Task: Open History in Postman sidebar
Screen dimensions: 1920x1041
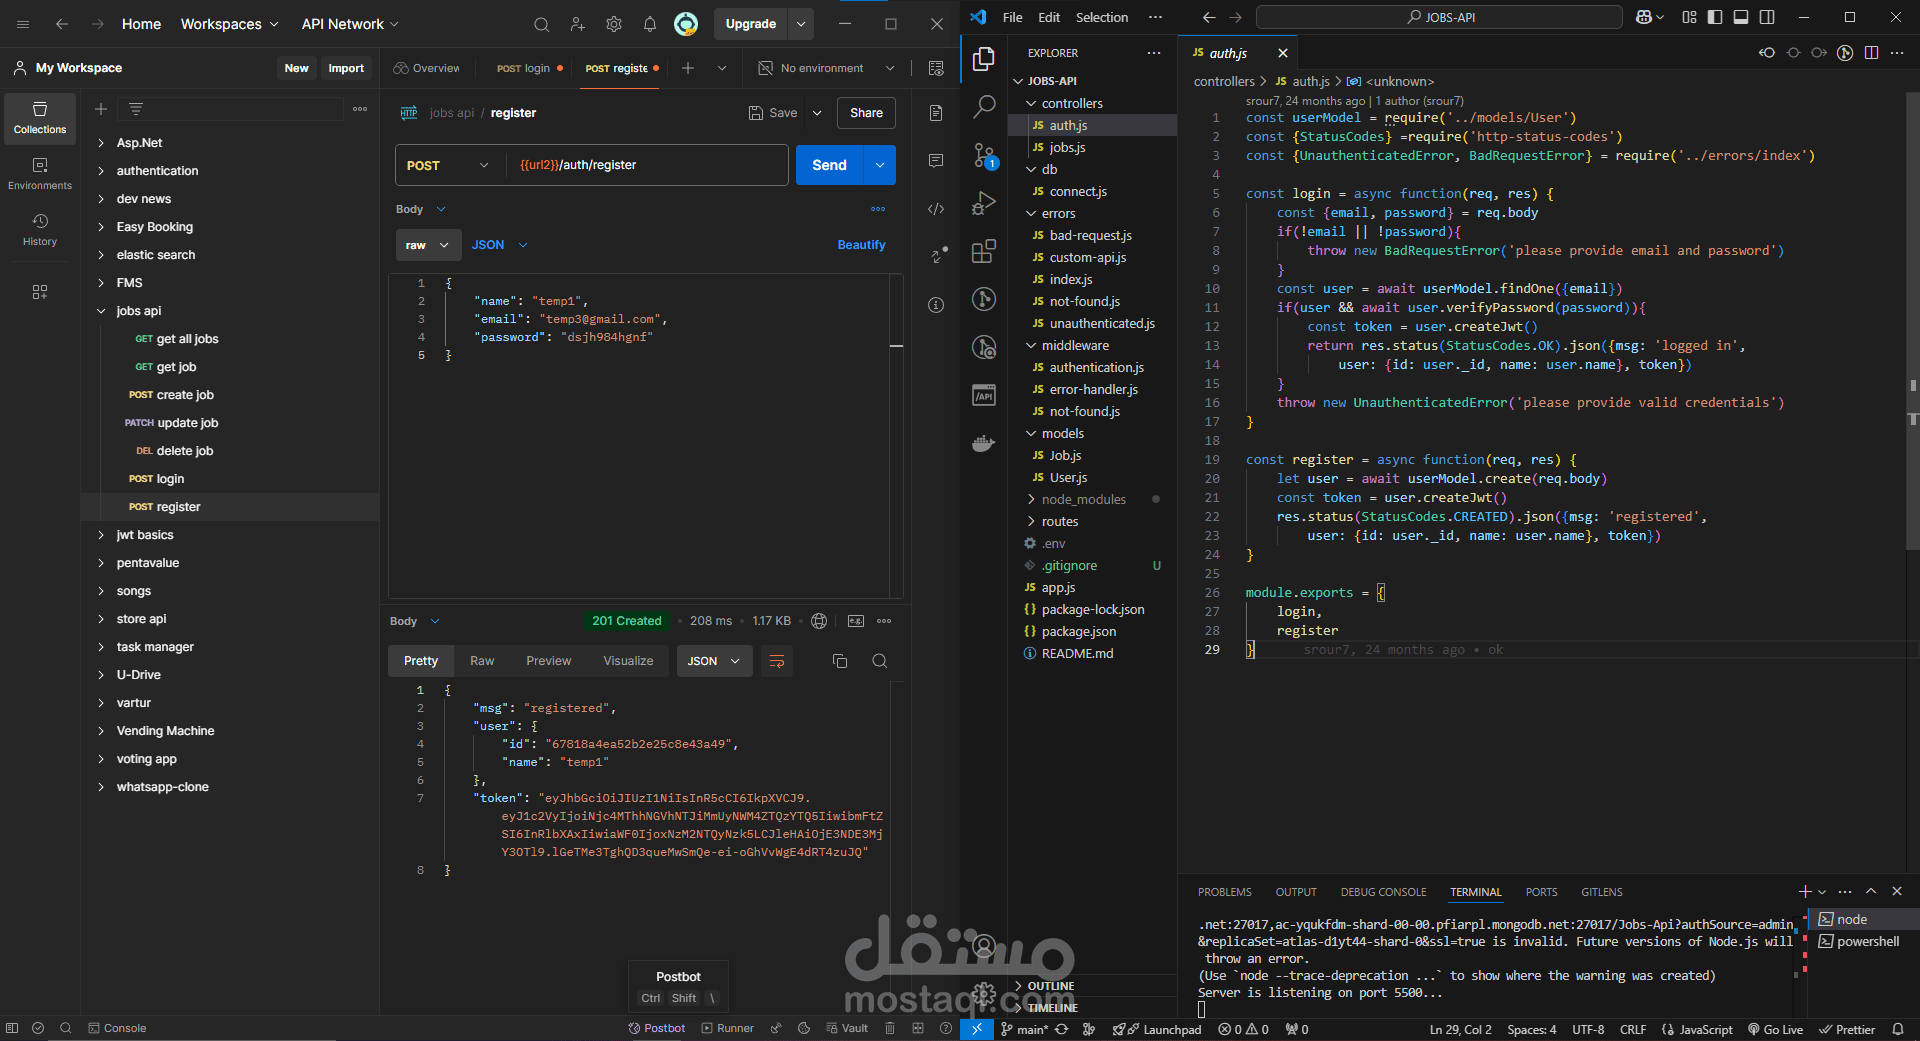Action: (40, 230)
